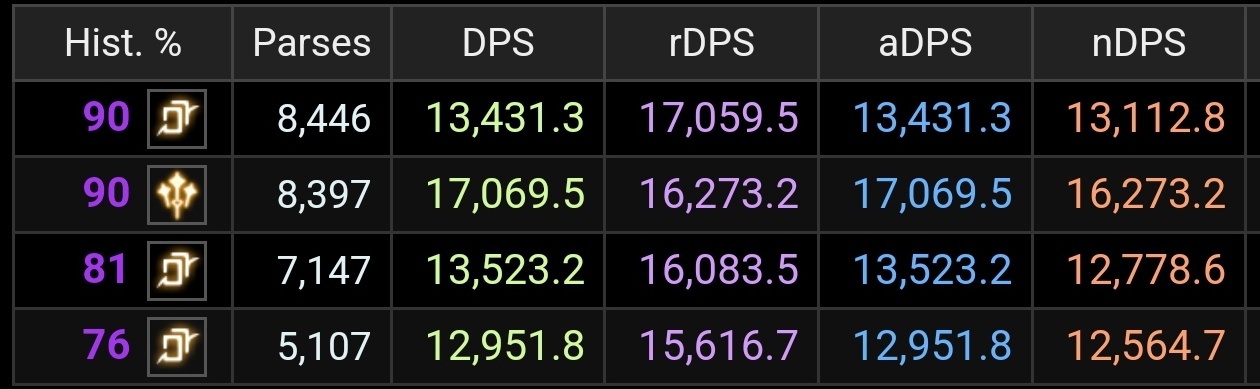Click the job icon in the 76 percentile row
Image resolution: width=1260 pixels, height=389 pixels.
(x=177, y=346)
